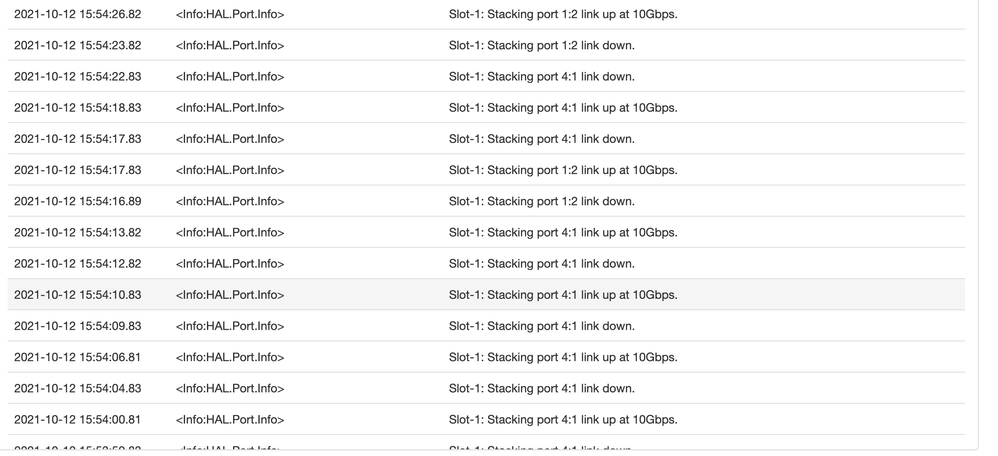Select the link up message at 15:54:18.83
Viewport: 998px width, 456px height.
click(x=562, y=108)
